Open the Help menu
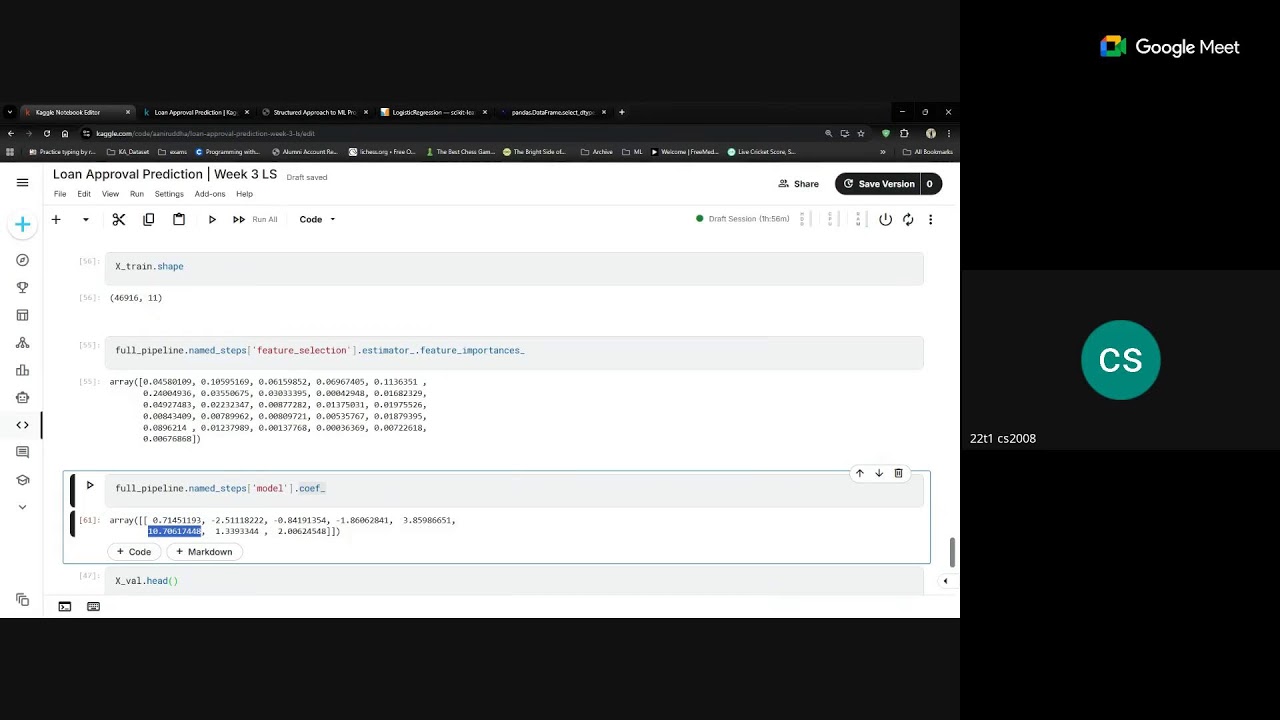 244,194
